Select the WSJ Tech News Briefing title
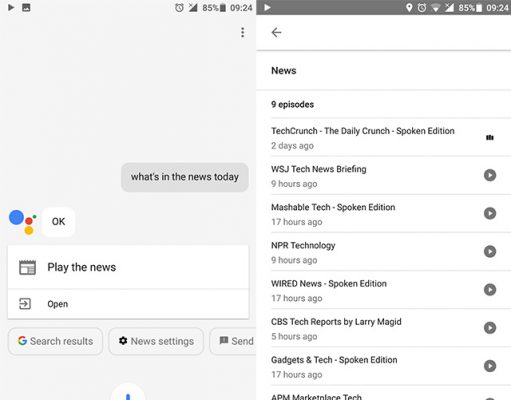The image size is (511, 400). point(319,169)
